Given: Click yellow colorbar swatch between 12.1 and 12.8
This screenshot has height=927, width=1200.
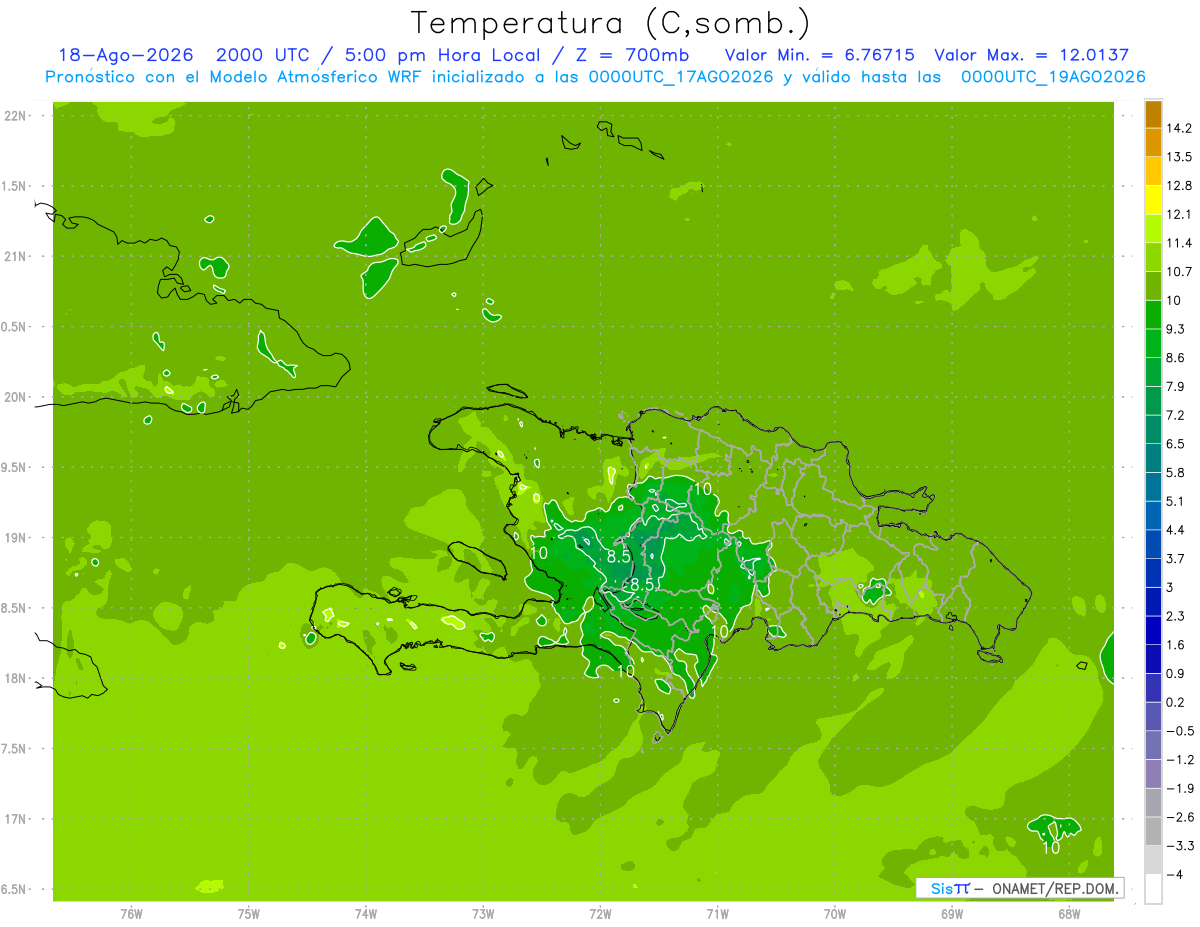Looking at the screenshot, I should (x=1153, y=200).
